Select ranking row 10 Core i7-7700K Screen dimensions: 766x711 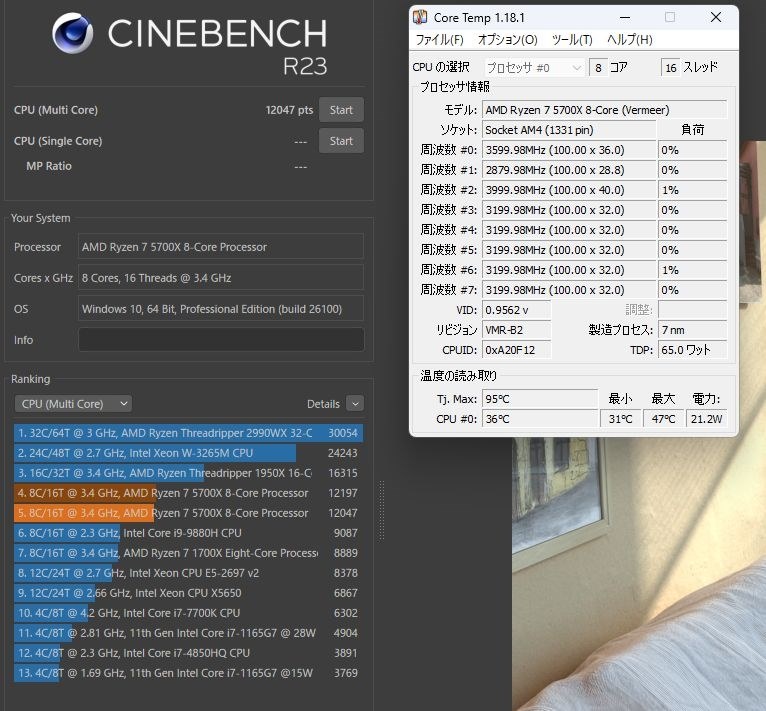188,613
